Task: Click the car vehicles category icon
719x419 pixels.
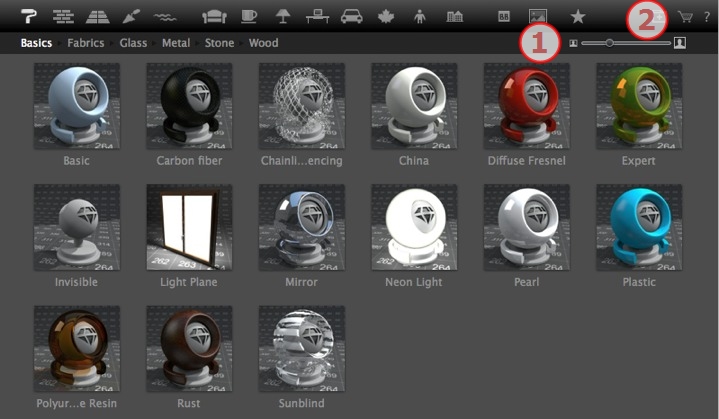Action: coord(351,16)
